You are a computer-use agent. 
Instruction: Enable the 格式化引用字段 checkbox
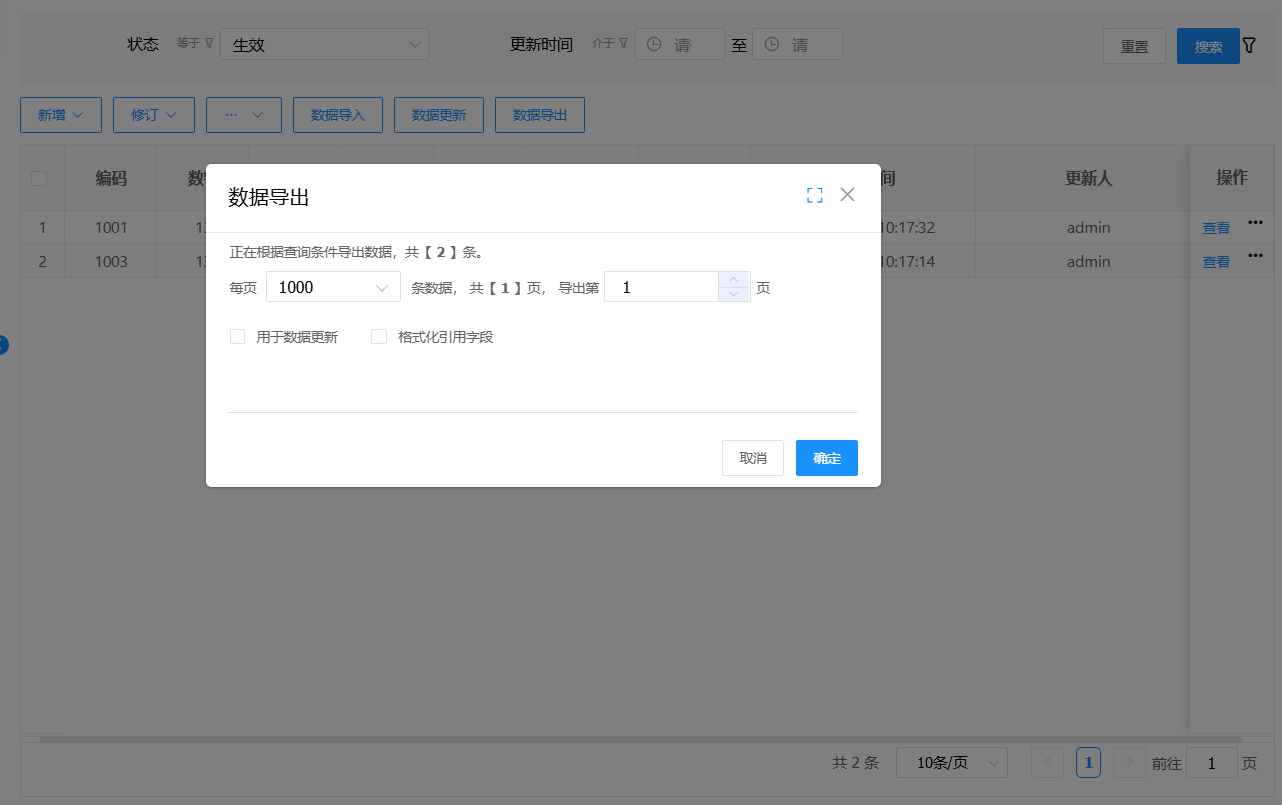click(379, 337)
